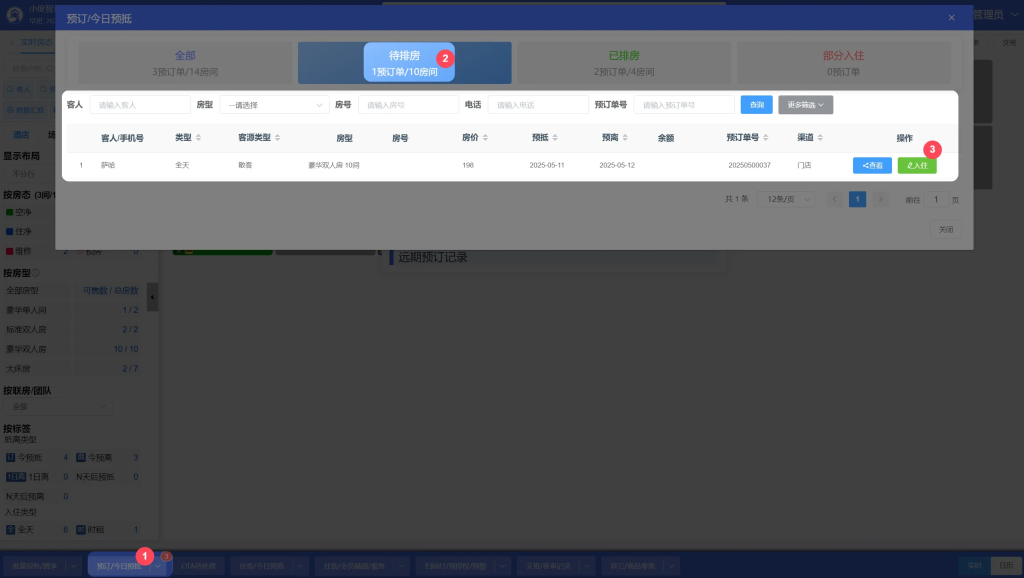Image resolution: width=1024 pixels, height=578 pixels.
Task: Sort by 预离 column sort icon
Action: (x=626, y=138)
